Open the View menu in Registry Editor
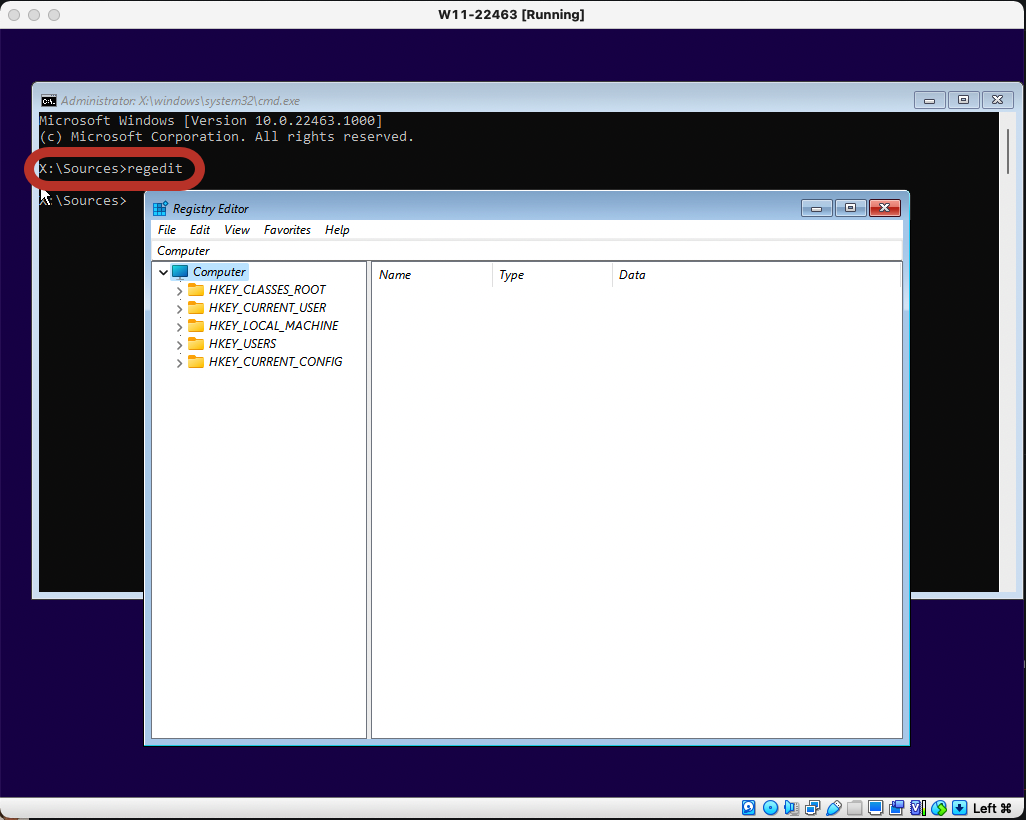1026x820 pixels. pos(237,230)
